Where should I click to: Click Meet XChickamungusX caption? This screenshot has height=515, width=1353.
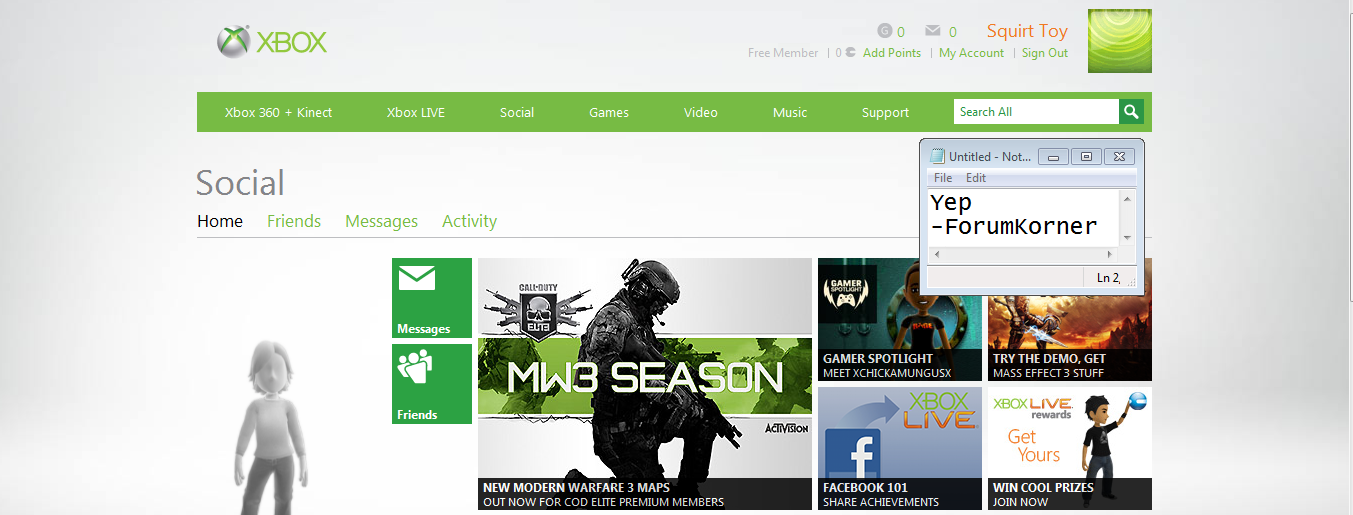(x=888, y=373)
